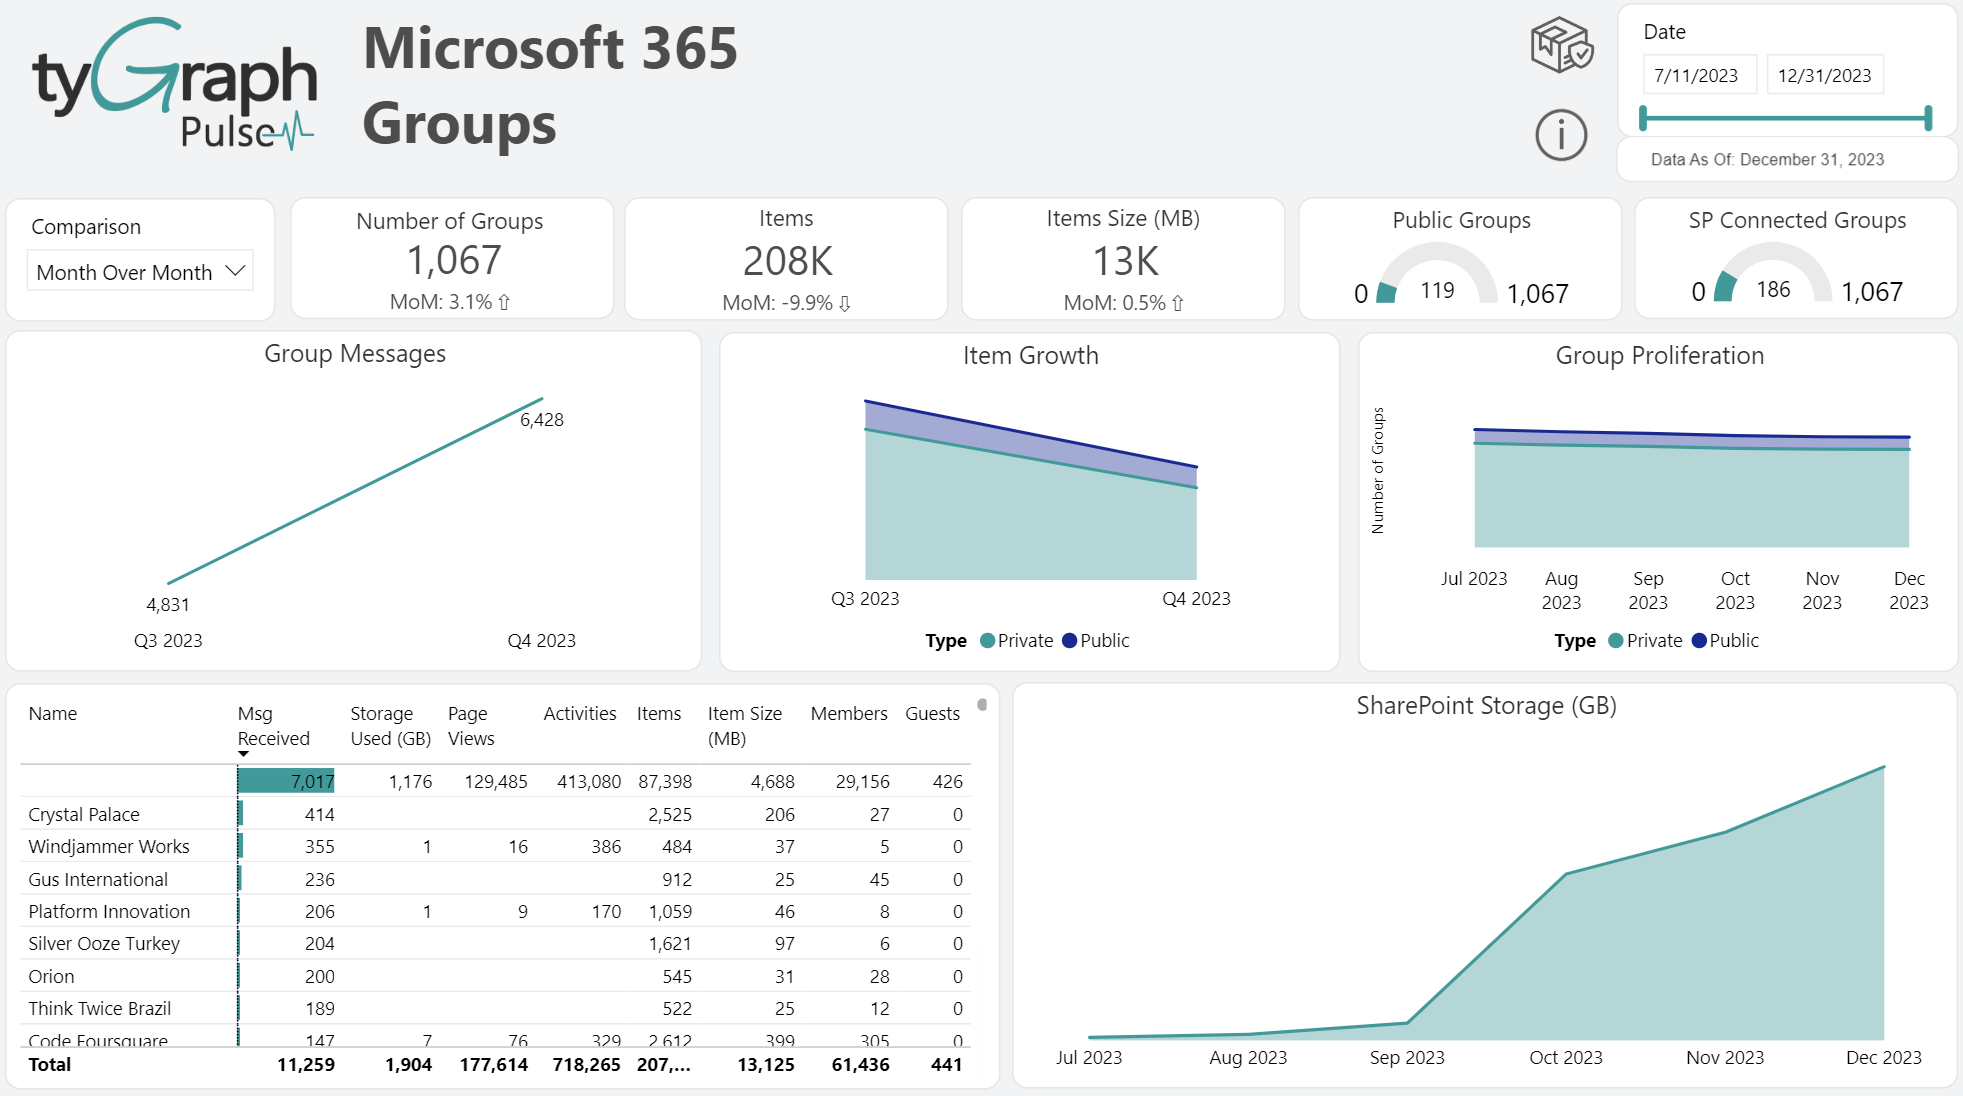Edit the start date field showing 7/11/2023
Screen dimensions: 1963x1096
1699,74
